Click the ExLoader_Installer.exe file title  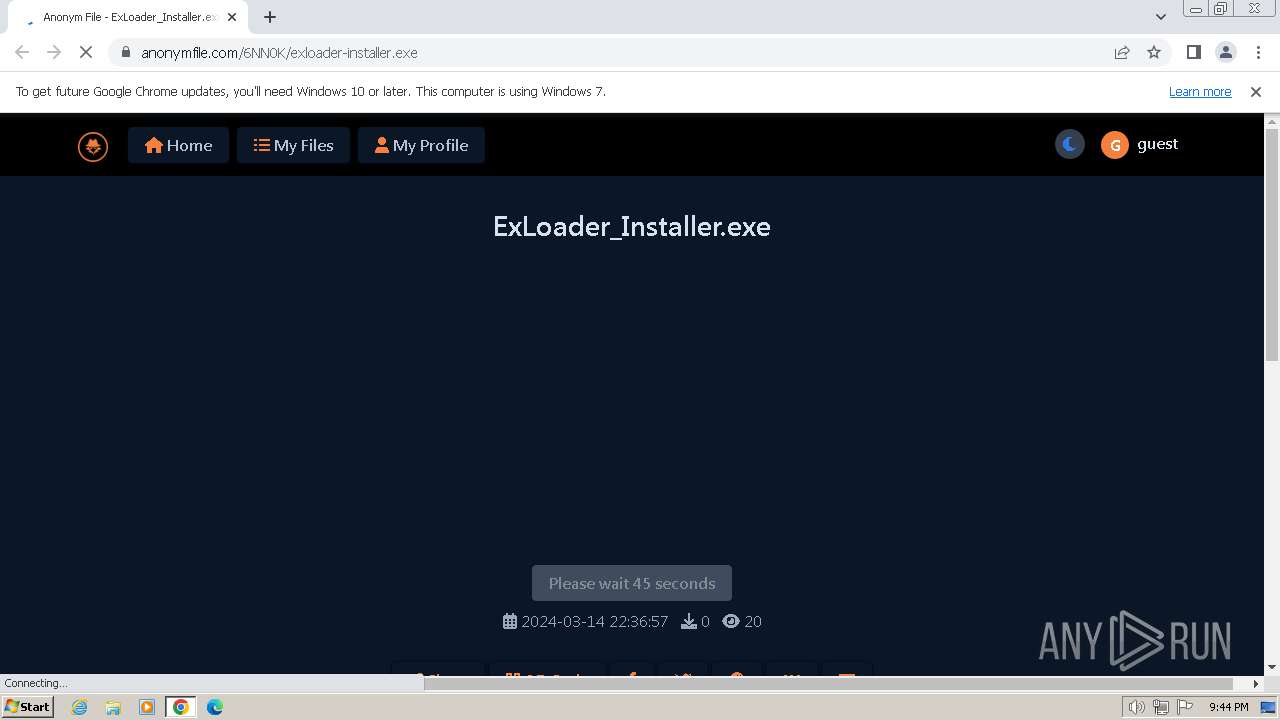632,226
